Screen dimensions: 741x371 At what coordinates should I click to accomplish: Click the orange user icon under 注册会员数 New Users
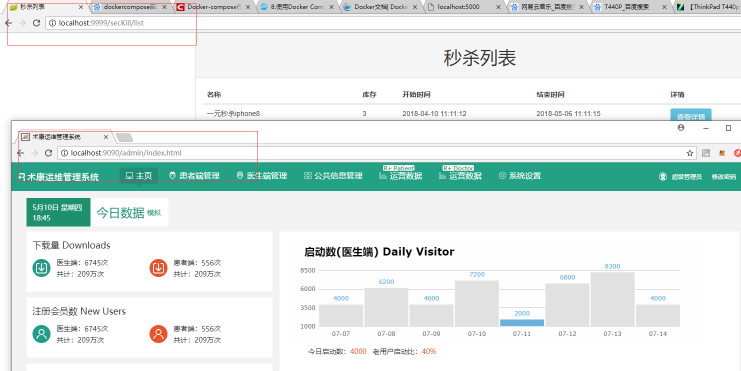pos(159,334)
